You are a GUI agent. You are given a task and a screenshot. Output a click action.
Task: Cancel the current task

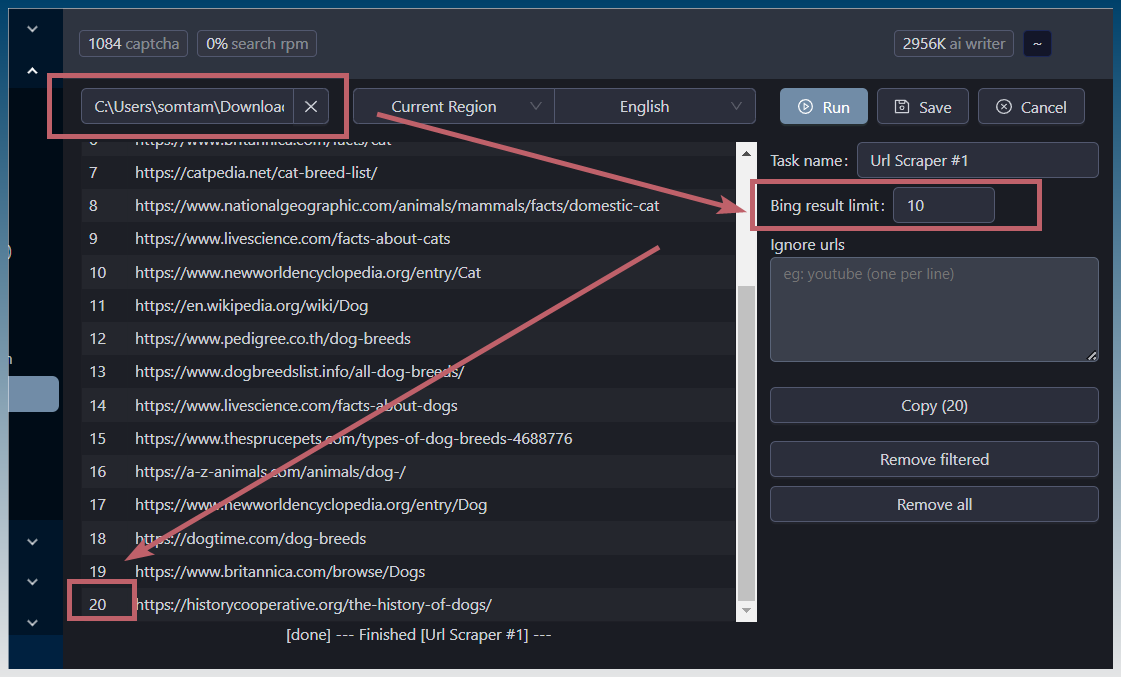(1031, 107)
